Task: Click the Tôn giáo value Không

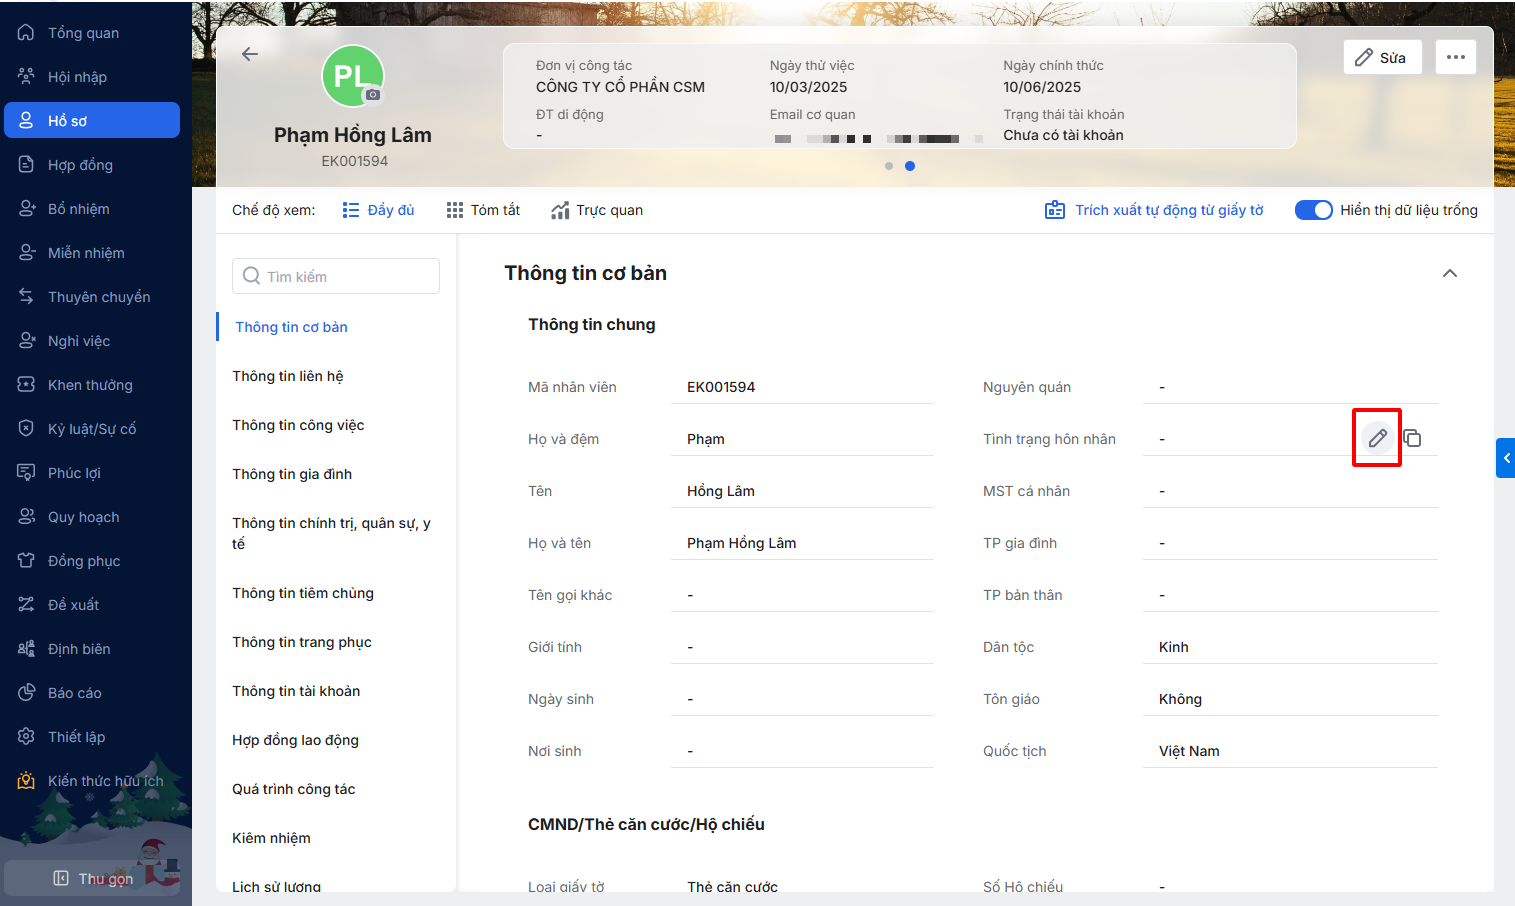Action: click(x=1180, y=699)
